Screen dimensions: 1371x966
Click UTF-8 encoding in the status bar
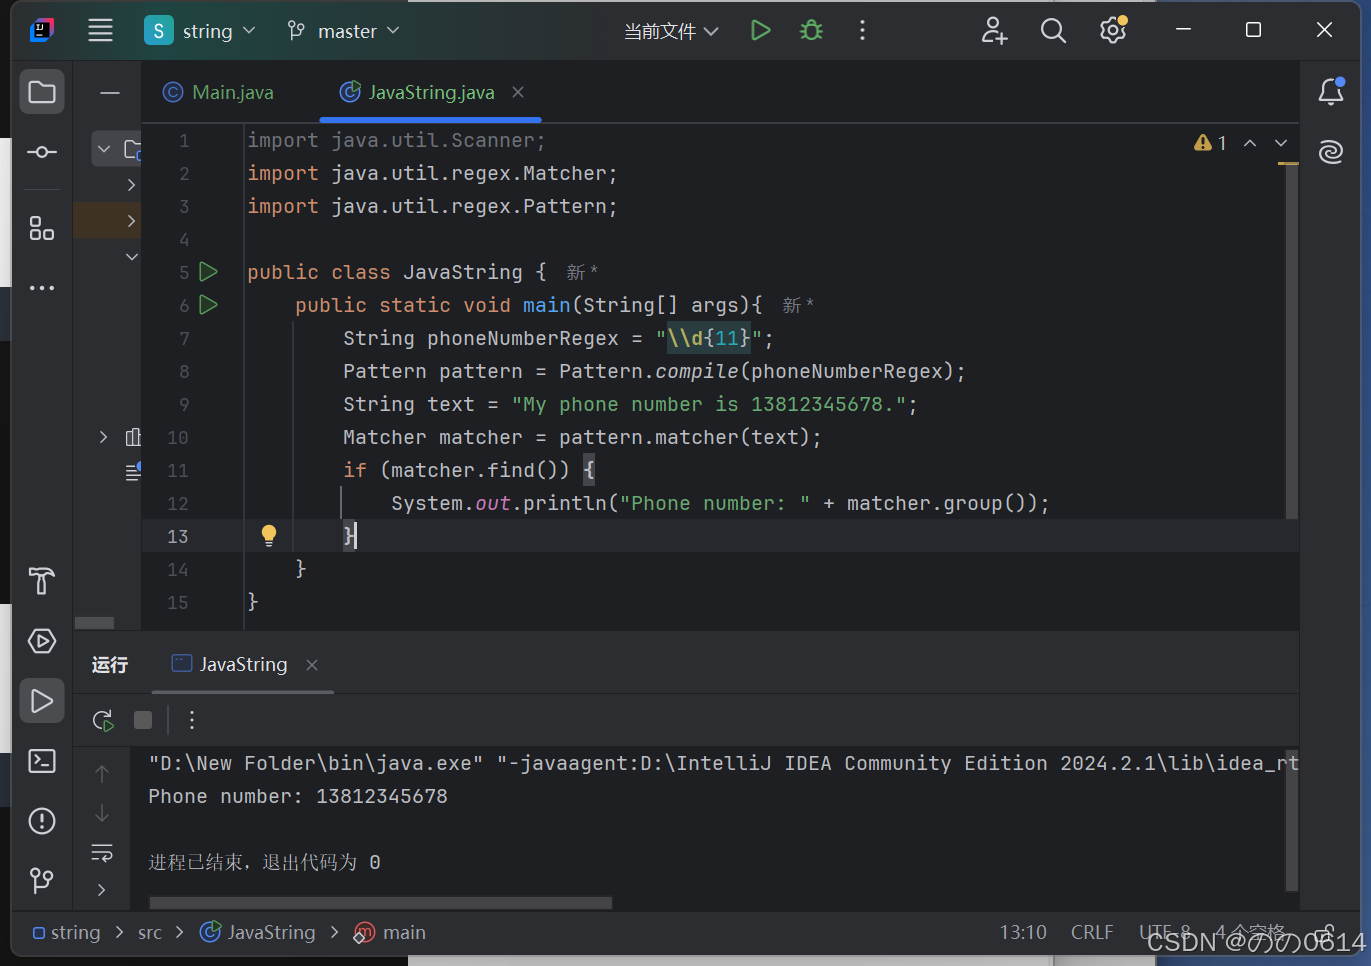(x=1163, y=931)
